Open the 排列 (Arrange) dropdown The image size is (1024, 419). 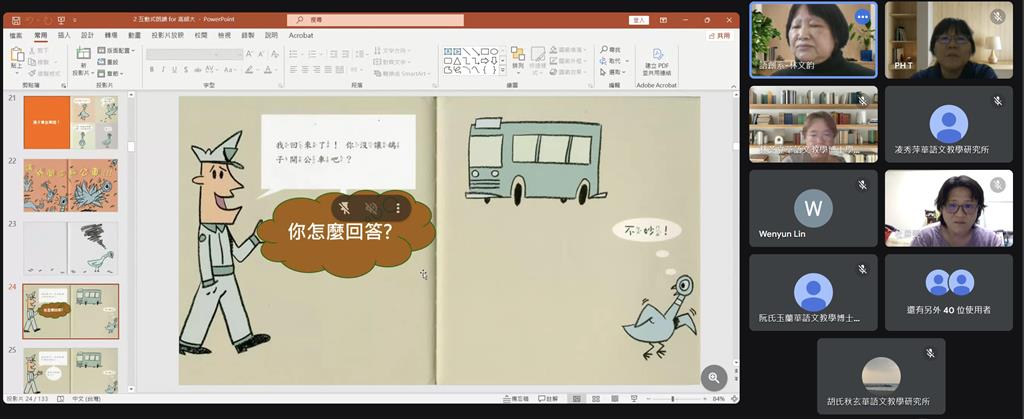pos(518,58)
